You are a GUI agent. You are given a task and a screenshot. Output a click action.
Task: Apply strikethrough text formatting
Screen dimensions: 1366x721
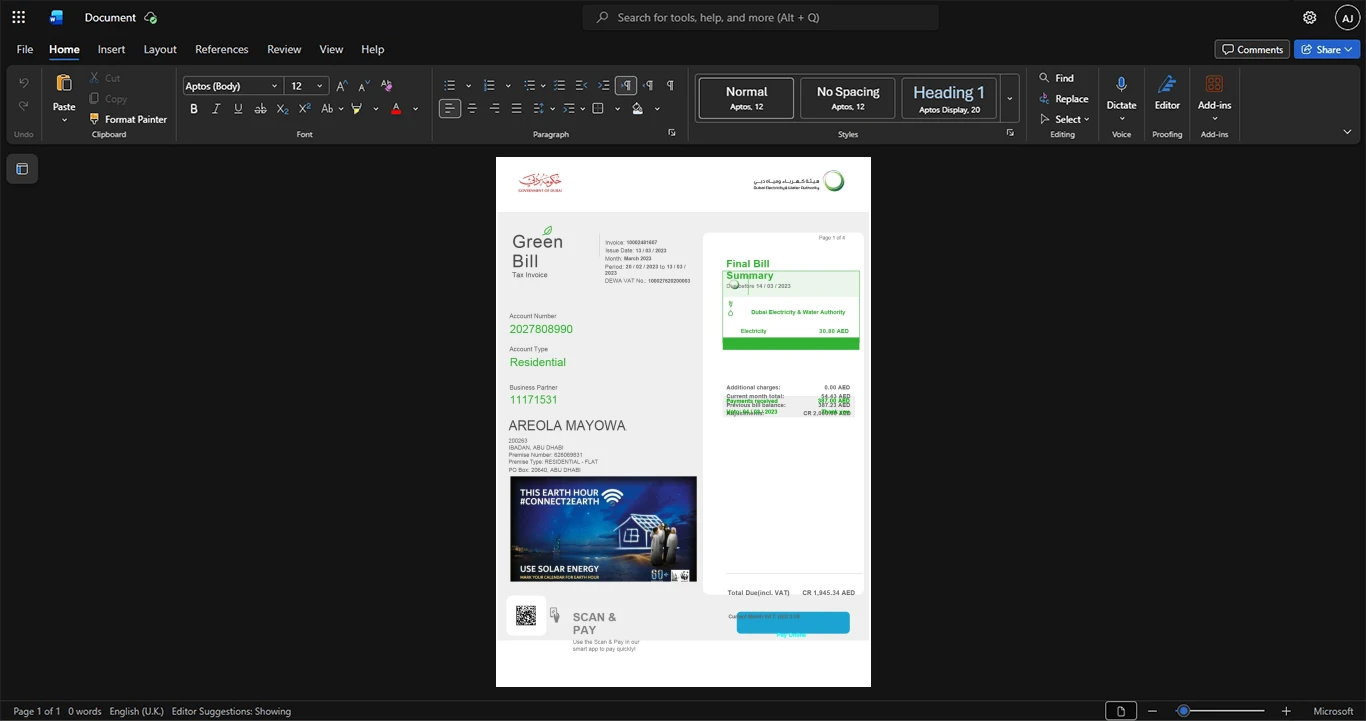tap(260, 108)
